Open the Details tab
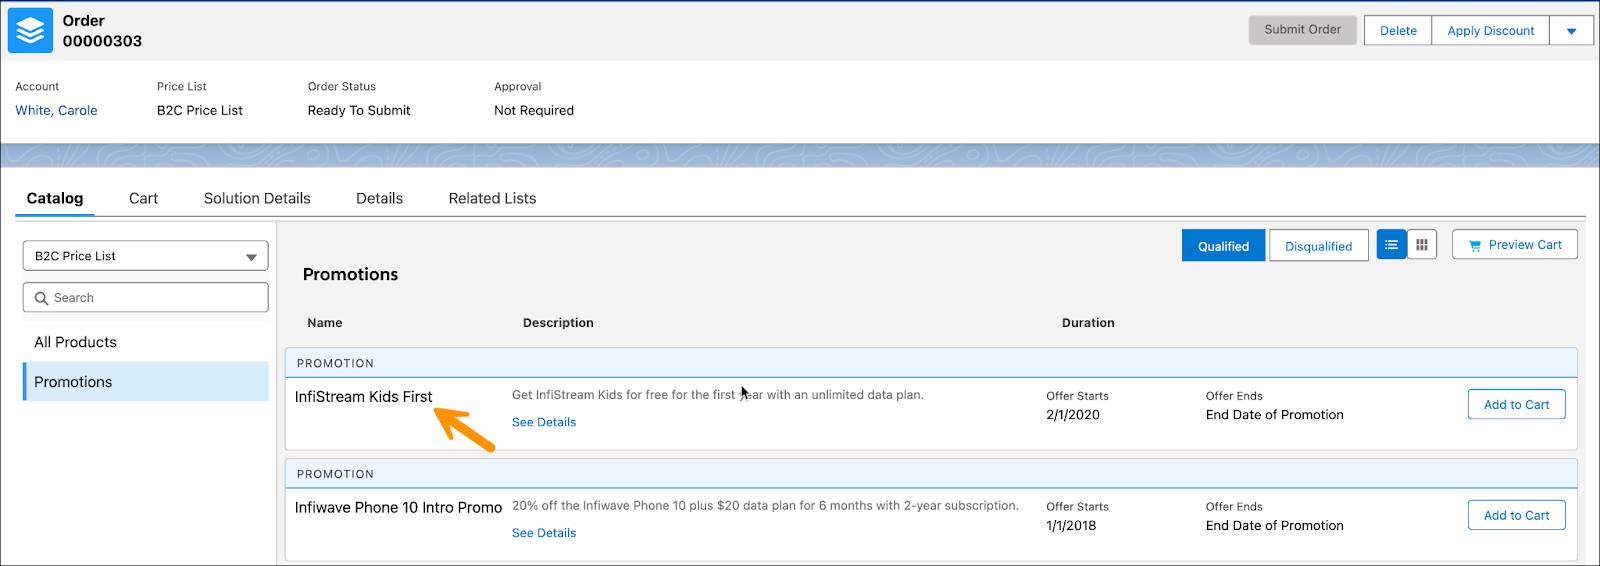This screenshot has width=1600, height=566. pyautogui.click(x=379, y=198)
